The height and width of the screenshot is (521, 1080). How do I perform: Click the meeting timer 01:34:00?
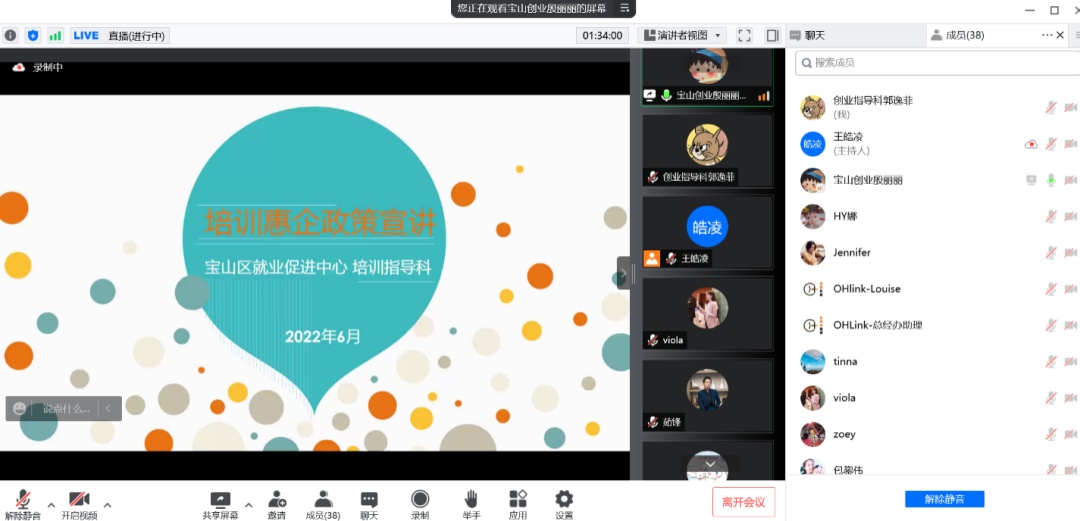602,35
